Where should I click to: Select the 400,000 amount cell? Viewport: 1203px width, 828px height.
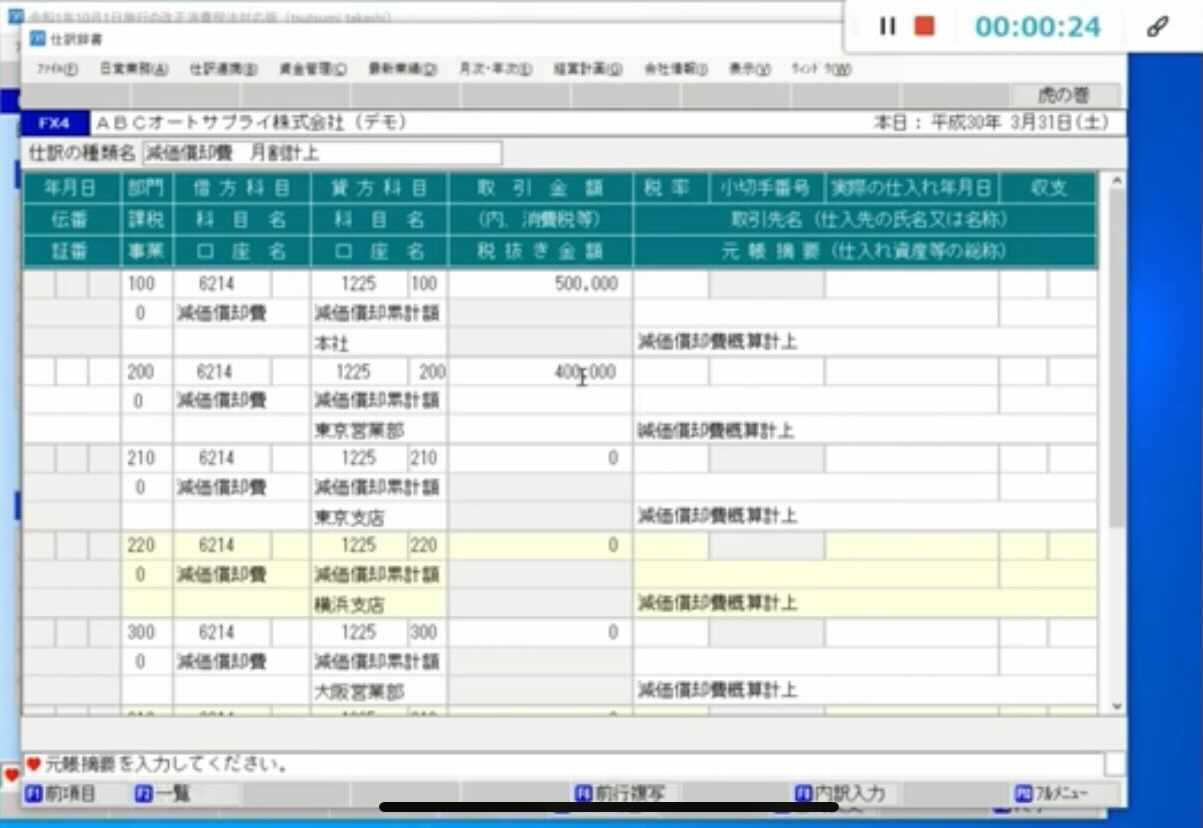[x=540, y=372]
